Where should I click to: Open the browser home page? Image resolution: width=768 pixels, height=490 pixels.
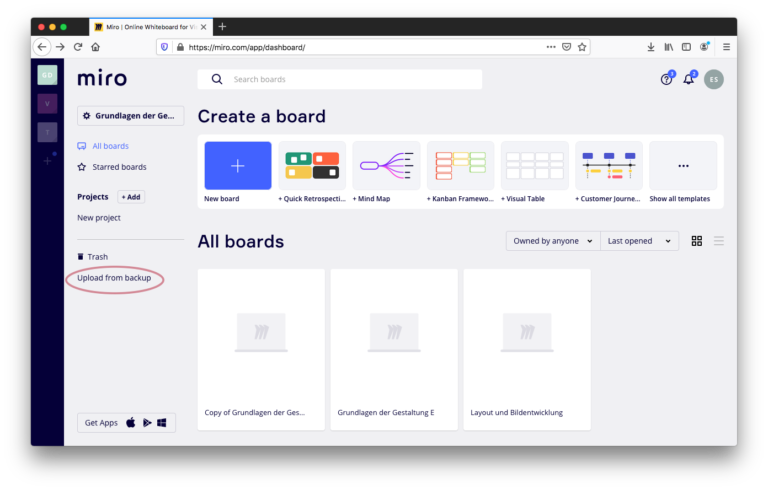pos(96,47)
